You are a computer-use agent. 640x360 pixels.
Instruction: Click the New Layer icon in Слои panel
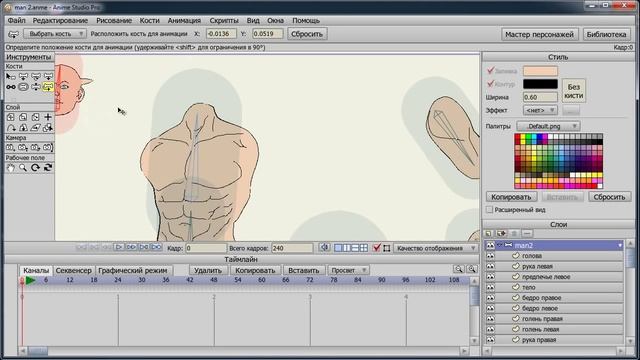point(489,233)
